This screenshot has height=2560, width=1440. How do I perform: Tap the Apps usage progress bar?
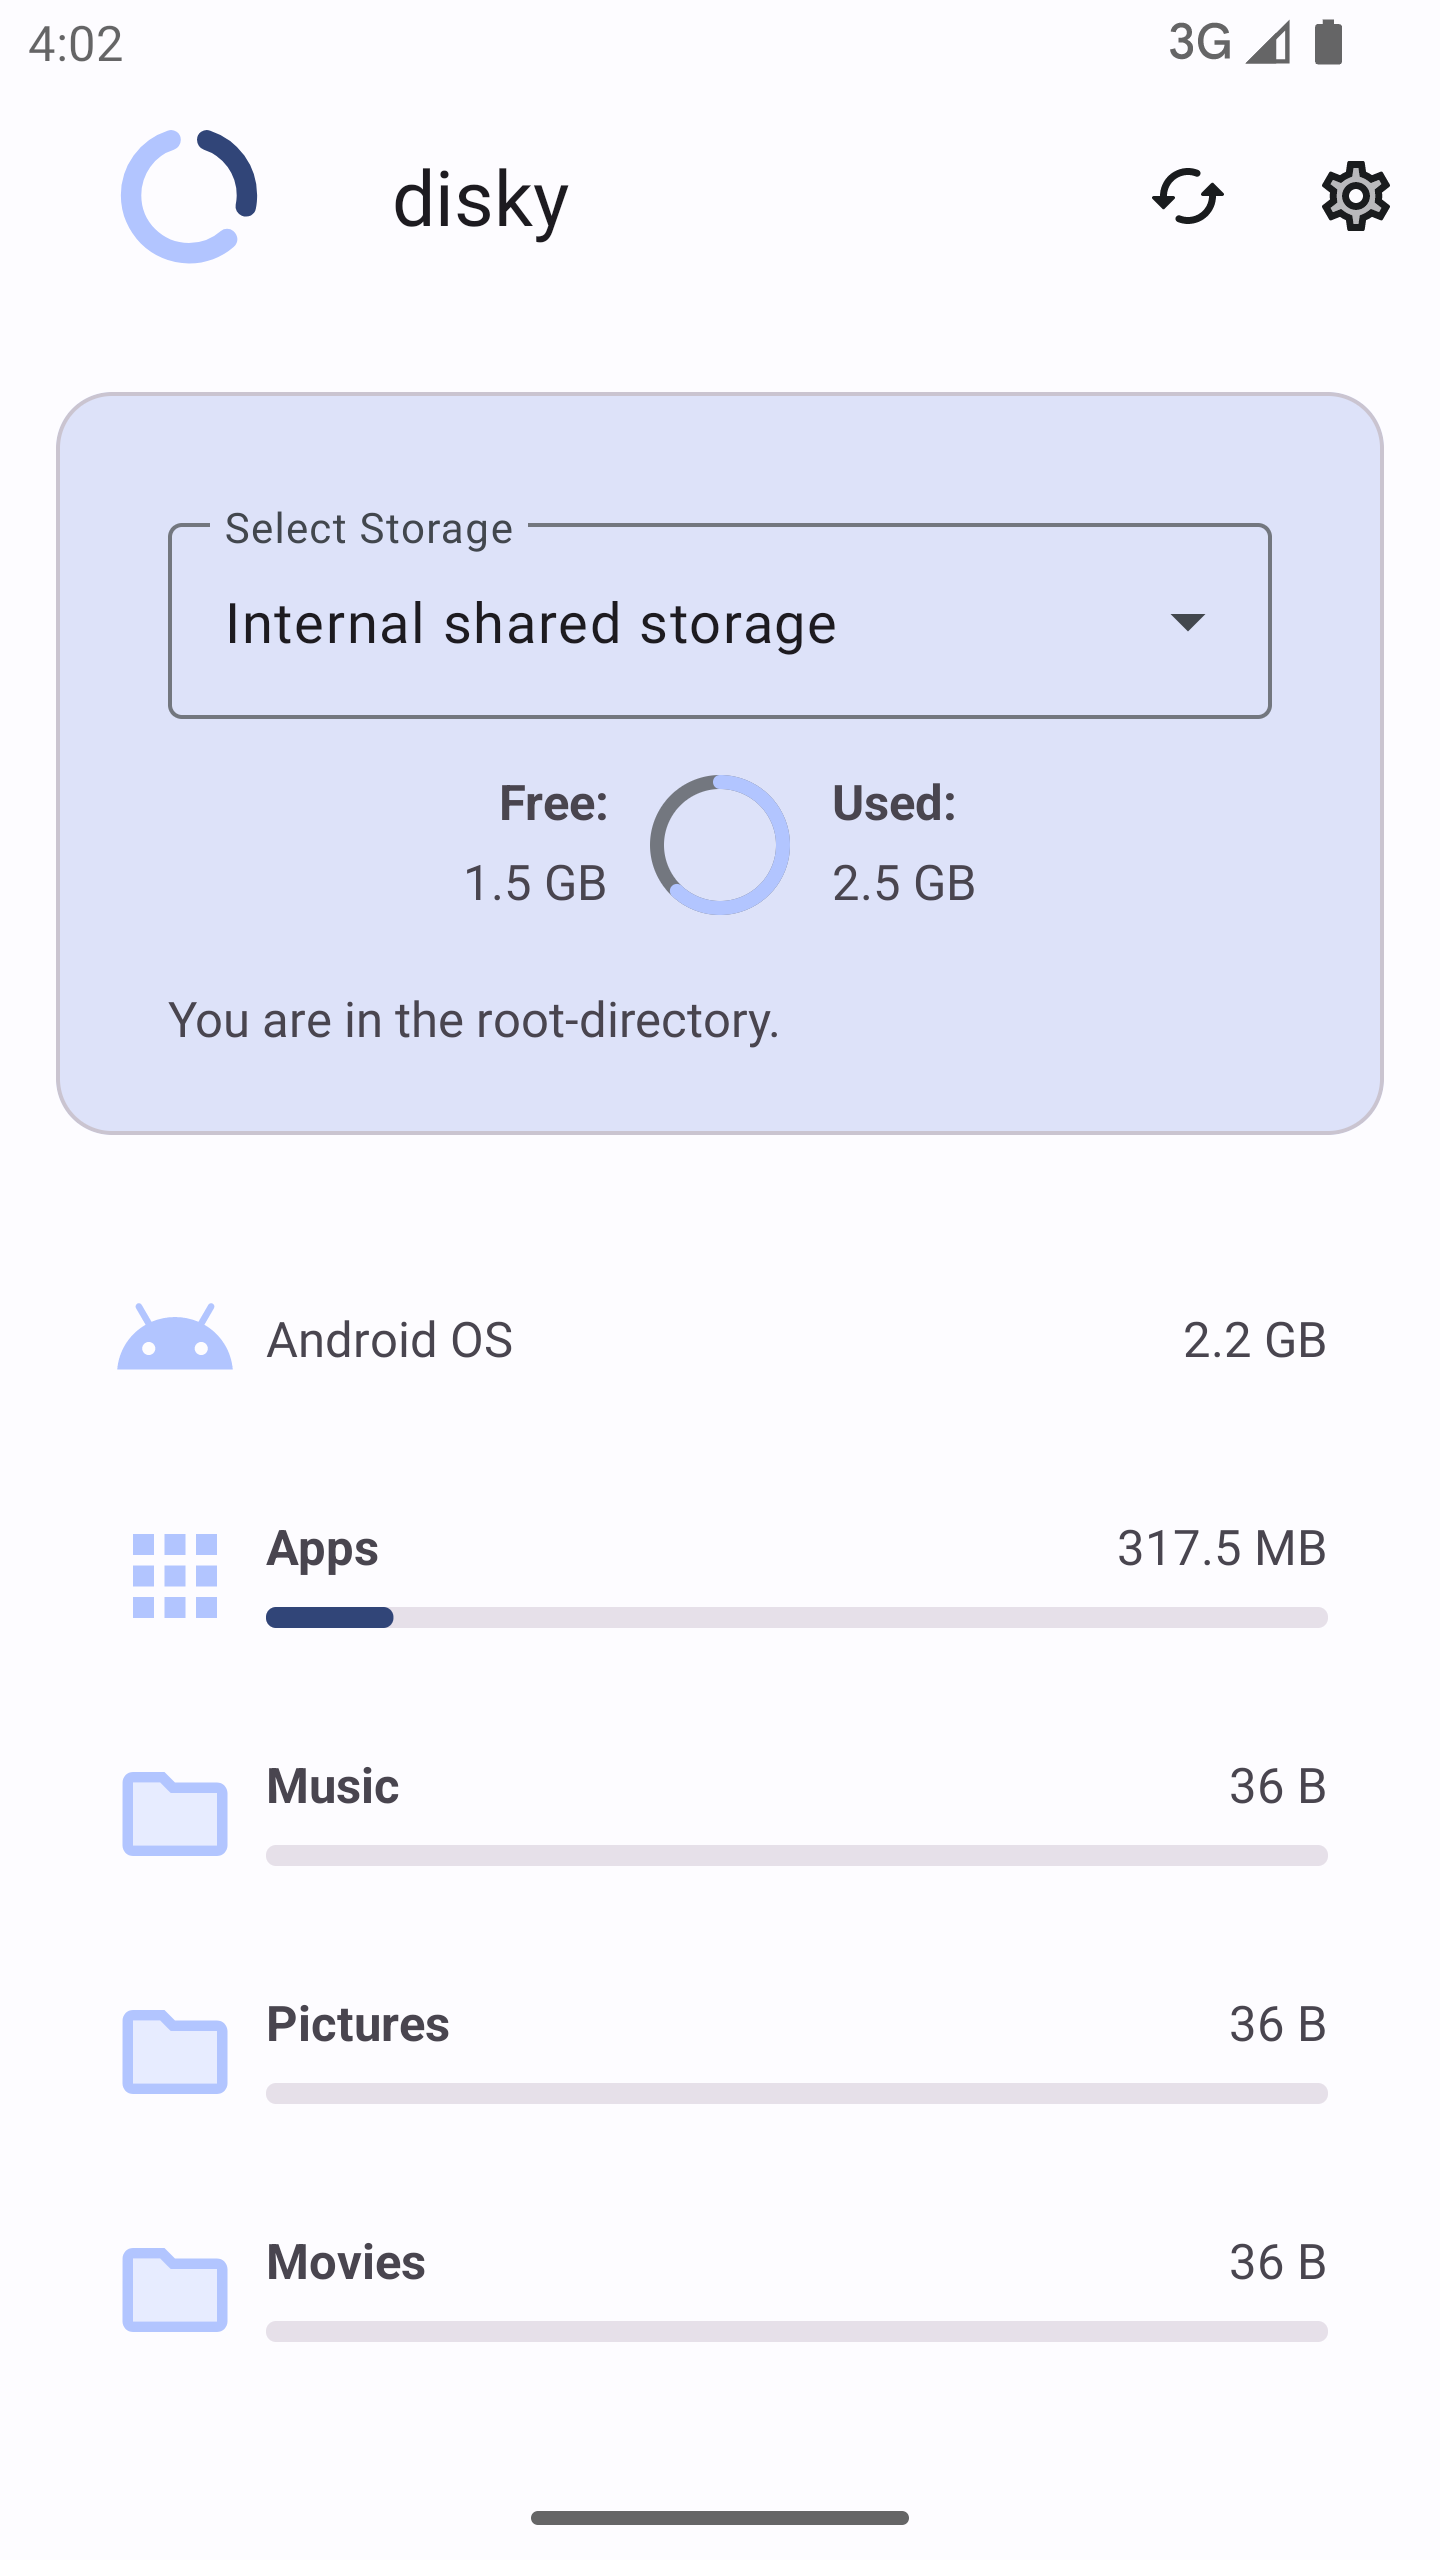click(796, 1617)
